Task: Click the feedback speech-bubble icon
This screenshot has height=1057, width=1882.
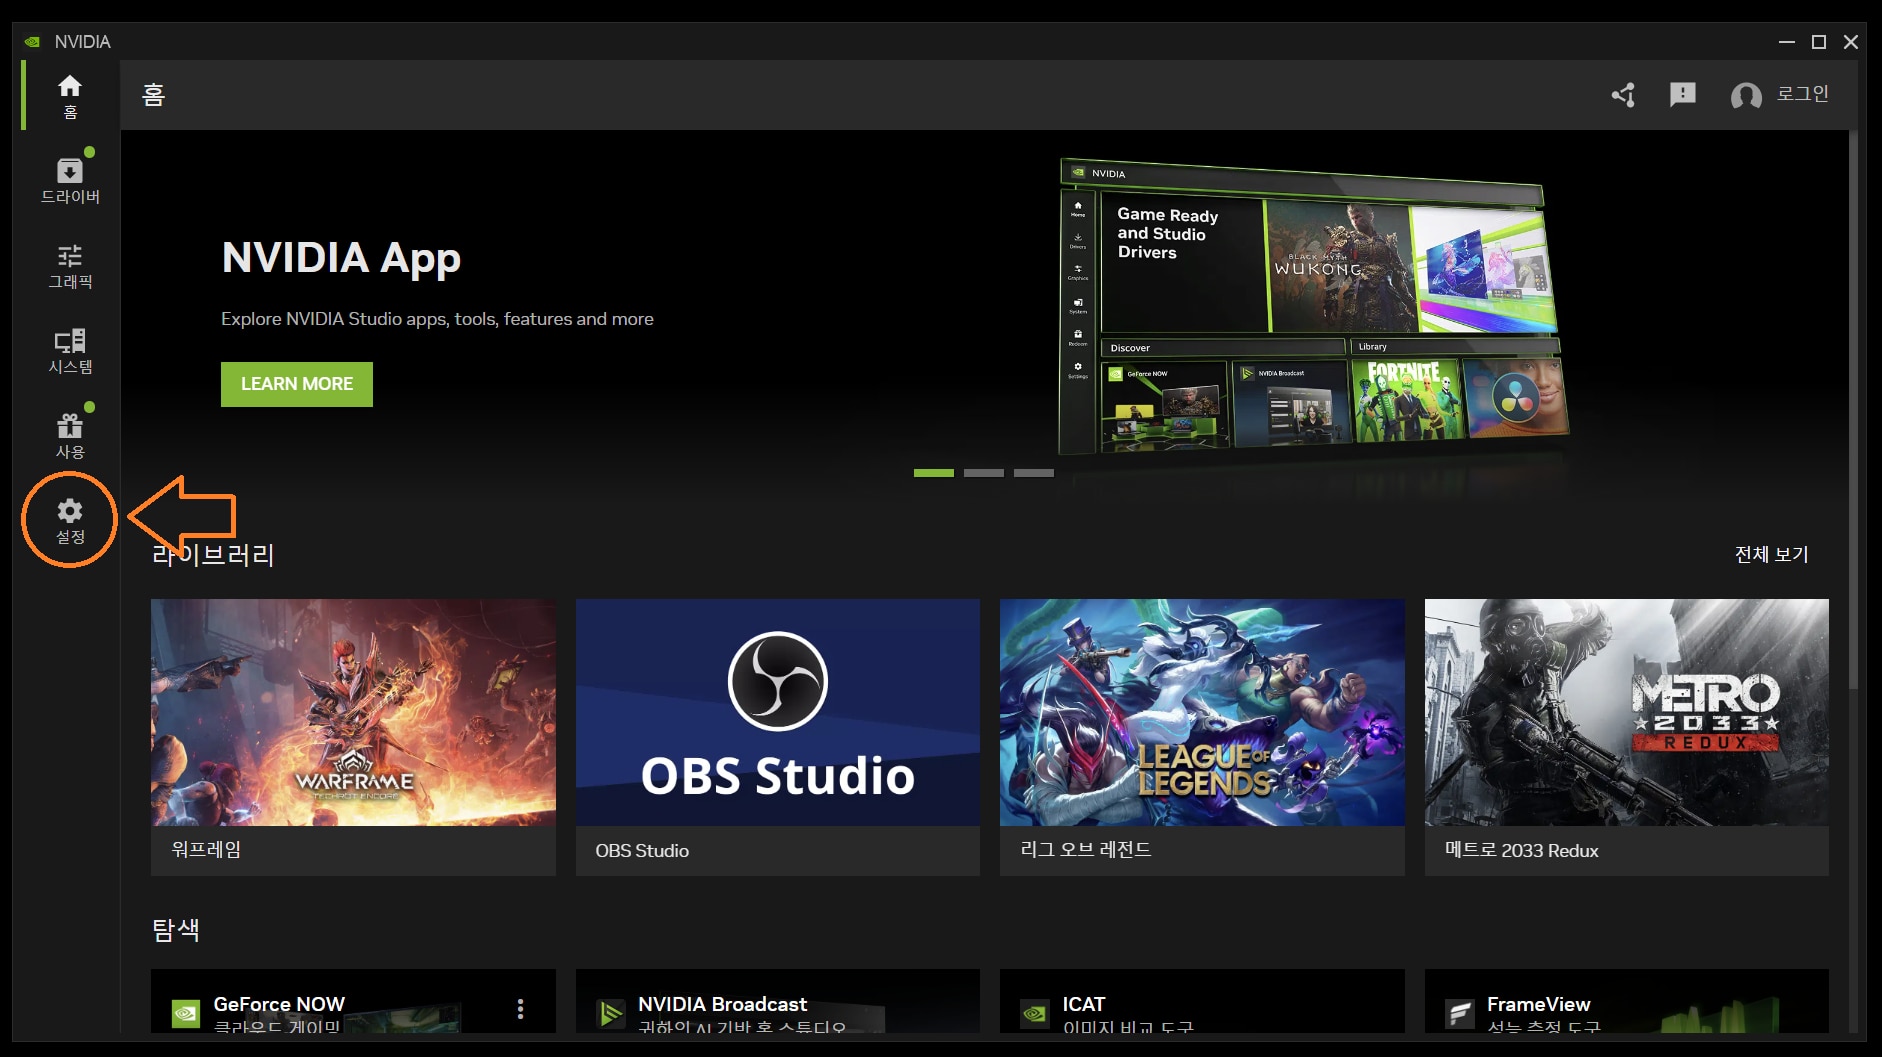Action: point(1683,95)
